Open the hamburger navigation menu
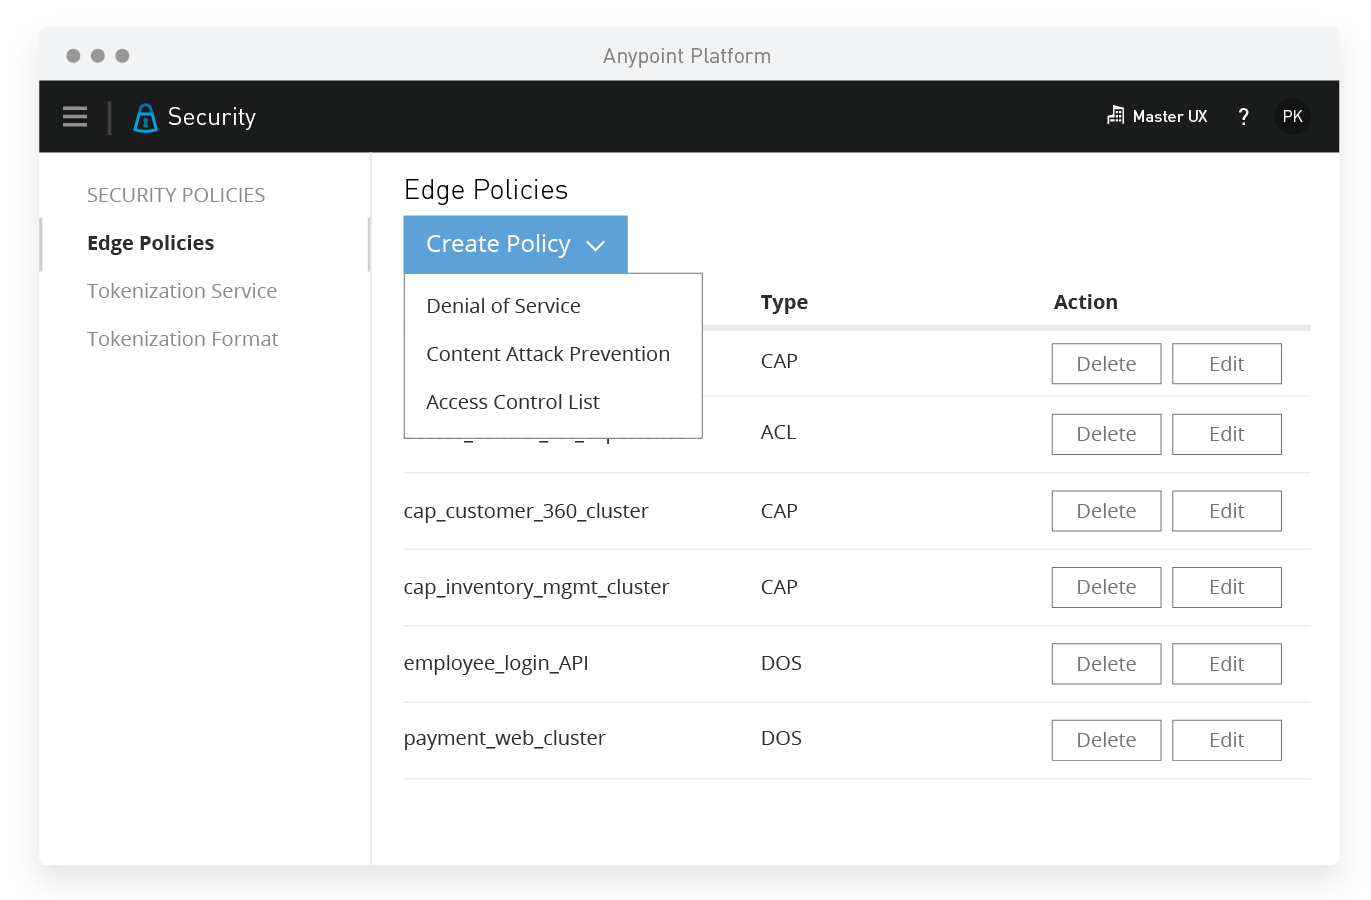Image resolution: width=1371 pixels, height=900 pixels. pos(75,116)
